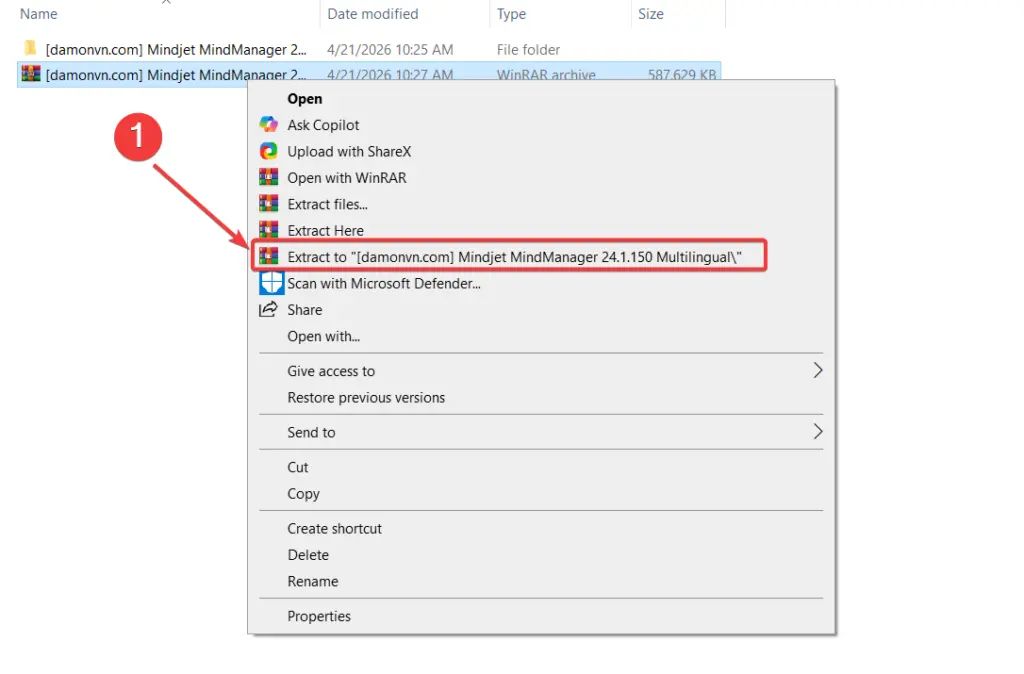Click the WinRAR icon beside Extract Here

pyautogui.click(x=268, y=230)
